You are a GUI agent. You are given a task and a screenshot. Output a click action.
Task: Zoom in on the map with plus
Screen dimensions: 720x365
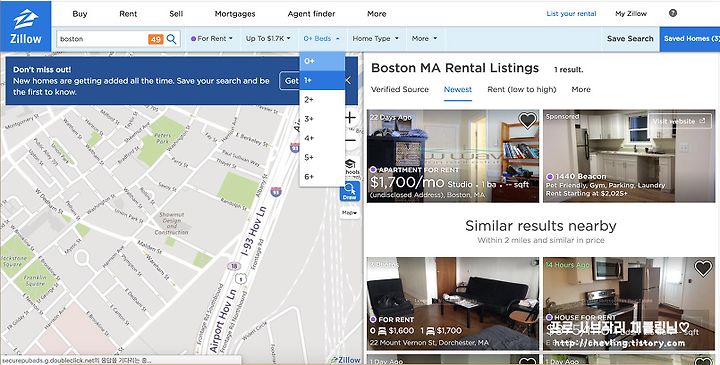[x=350, y=118]
